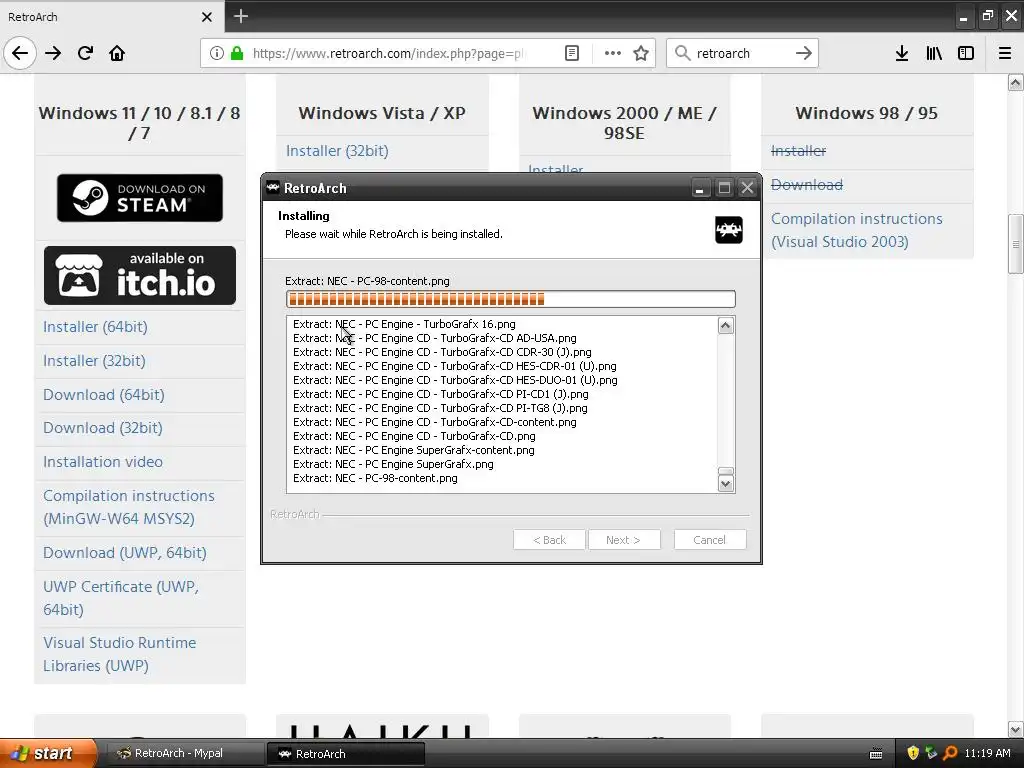Open page actions three-dot menu
Image resolution: width=1024 pixels, height=768 pixels.
(613, 53)
